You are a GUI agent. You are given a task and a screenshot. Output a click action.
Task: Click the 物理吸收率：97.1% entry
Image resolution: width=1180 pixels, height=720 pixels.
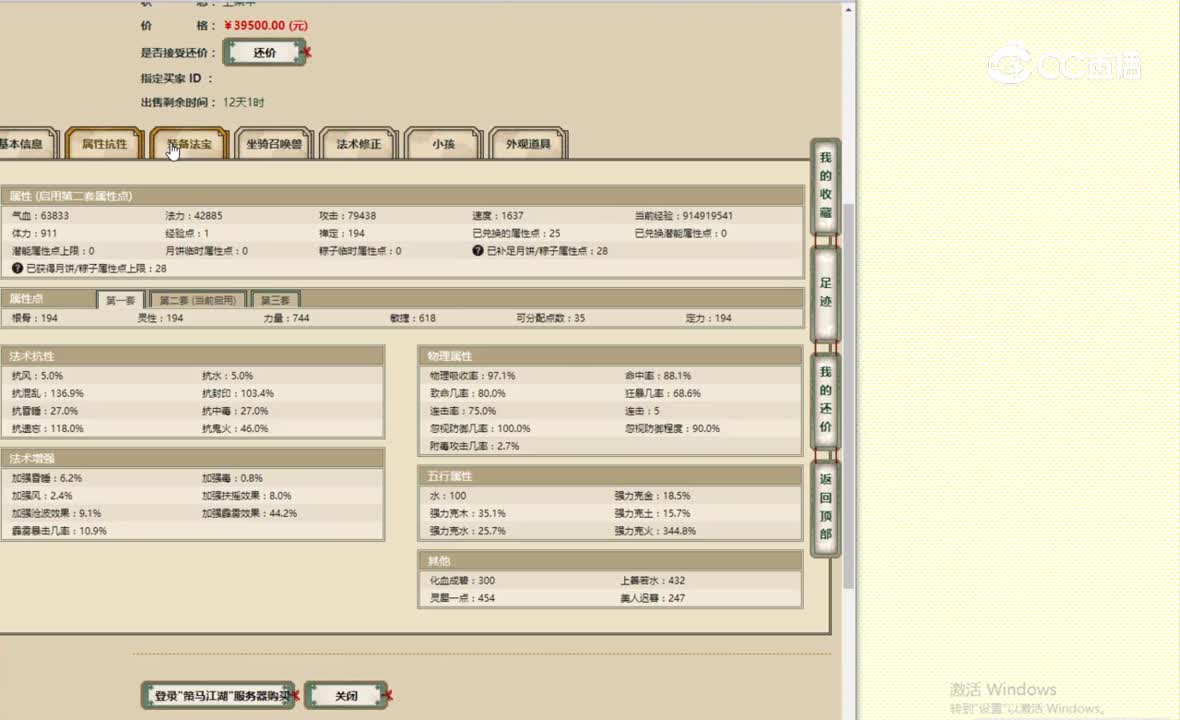(x=473, y=375)
